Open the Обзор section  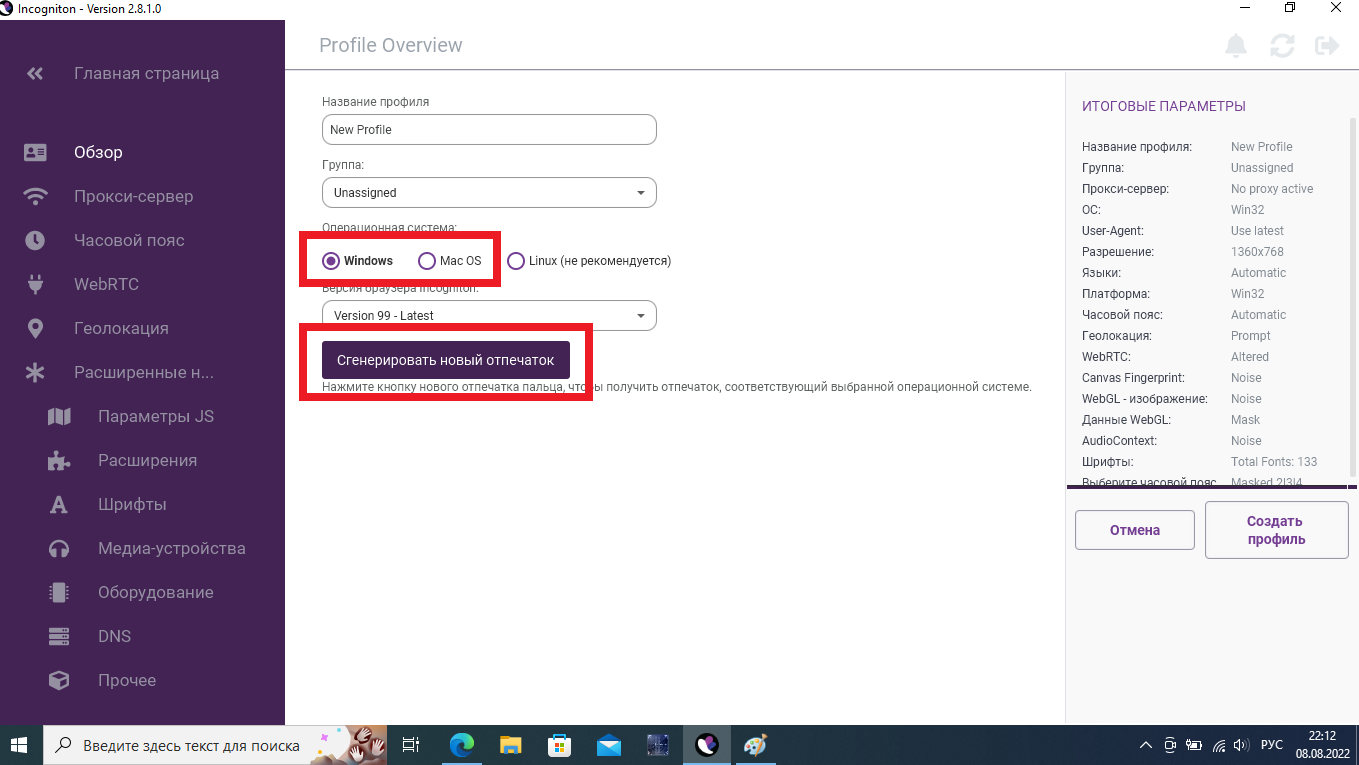tap(98, 152)
